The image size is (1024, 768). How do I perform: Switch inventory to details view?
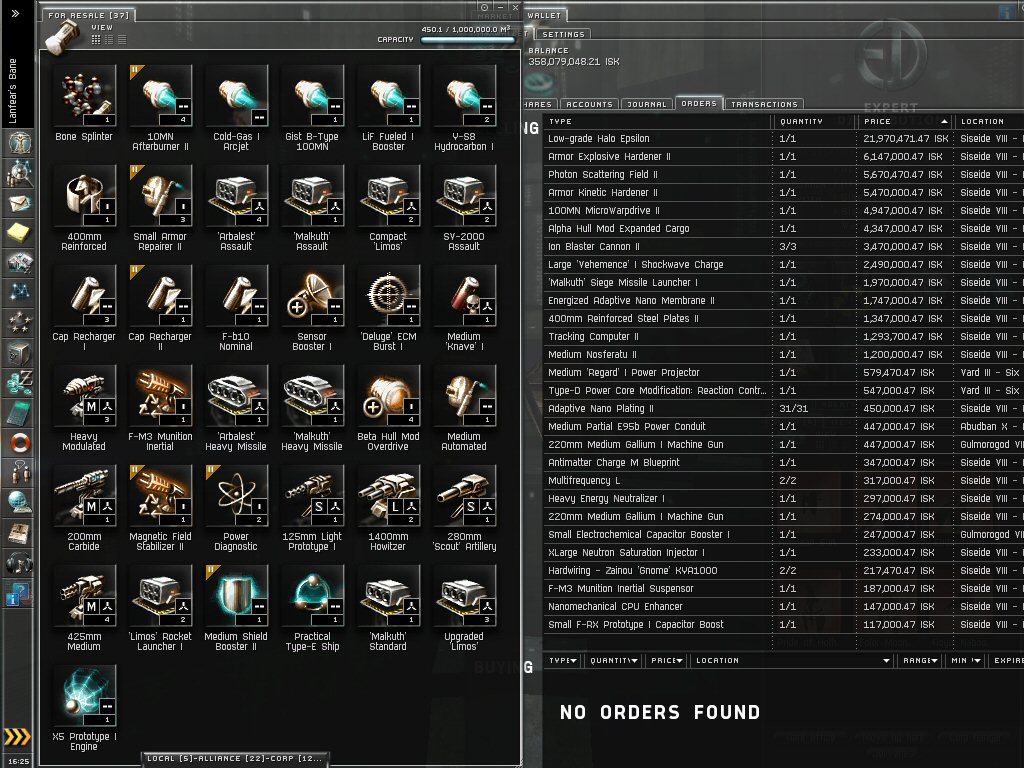coord(109,39)
